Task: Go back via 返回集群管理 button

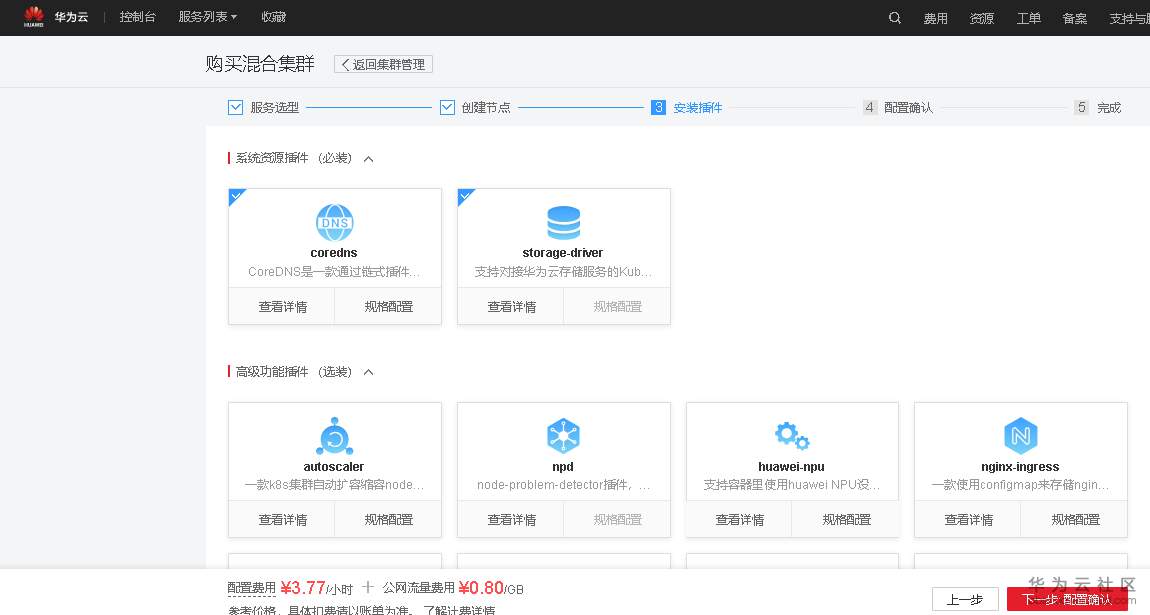Action: pyautogui.click(x=384, y=65)
